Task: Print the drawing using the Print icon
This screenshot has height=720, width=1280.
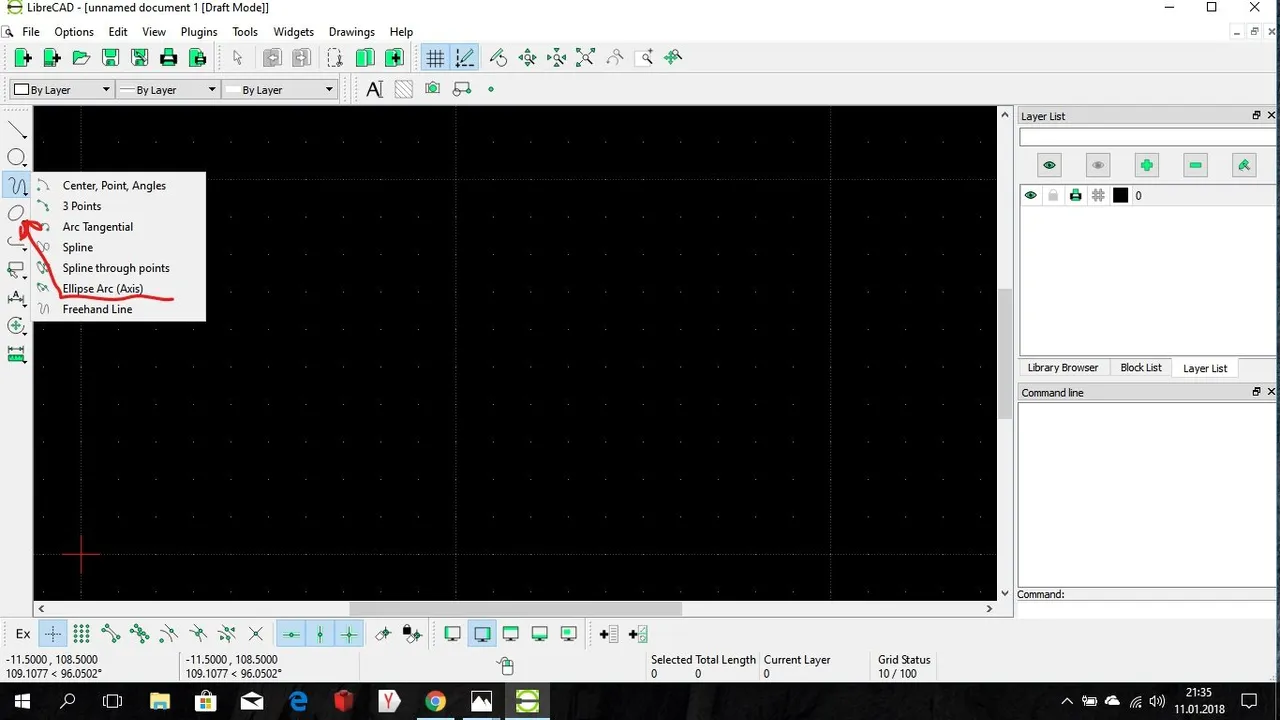Action: pos(168,58)
